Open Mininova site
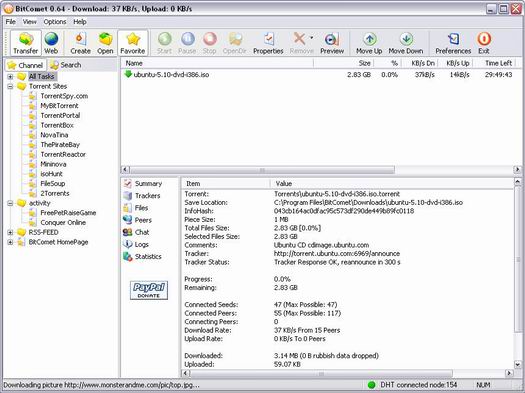 click(x=53, y=164)
